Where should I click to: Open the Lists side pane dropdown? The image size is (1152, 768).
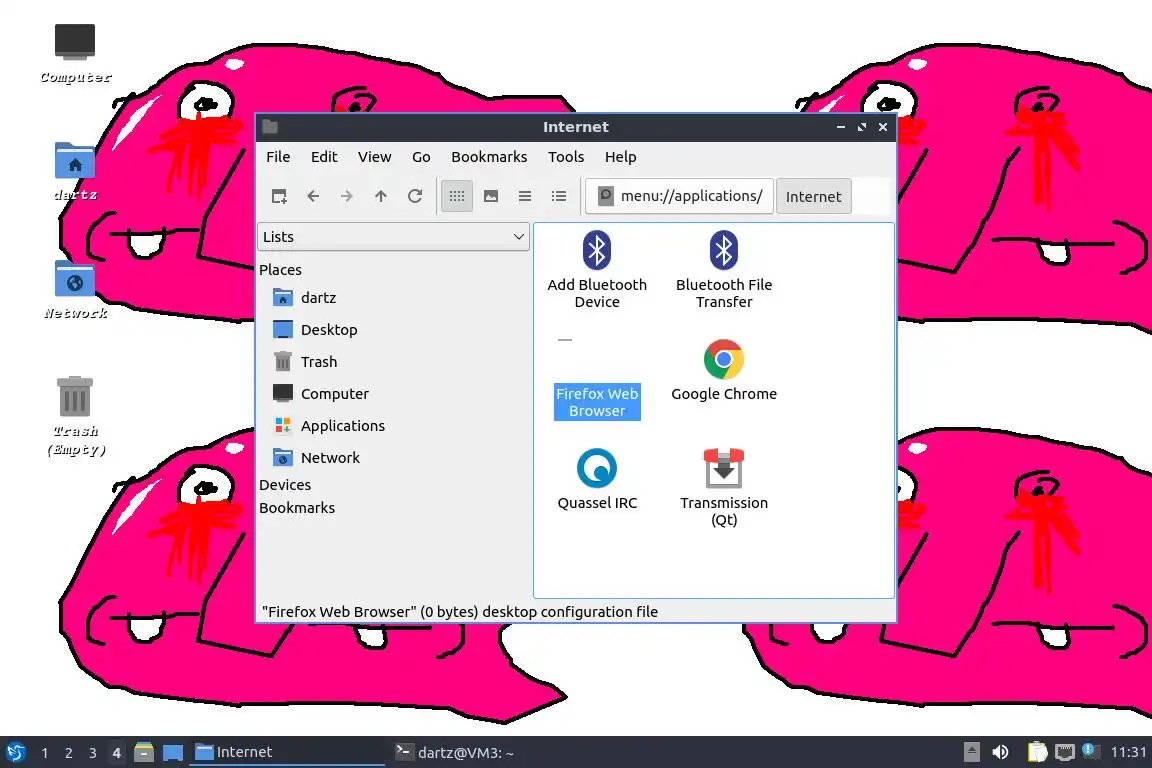[393, 237]
